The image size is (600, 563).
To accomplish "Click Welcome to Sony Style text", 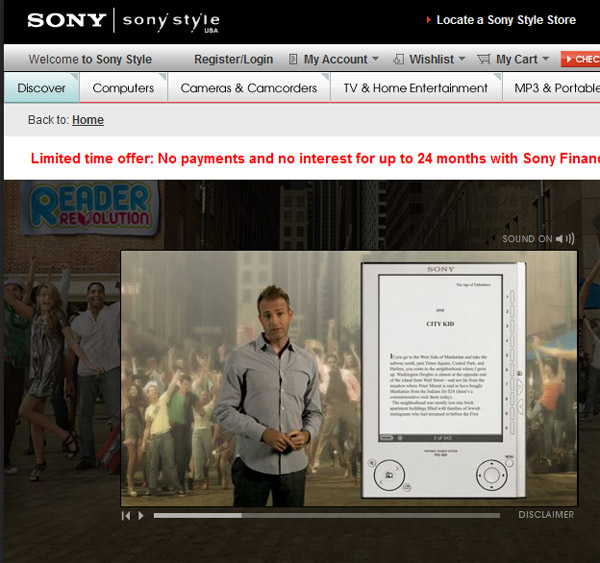I will click(x=90, y=59).
